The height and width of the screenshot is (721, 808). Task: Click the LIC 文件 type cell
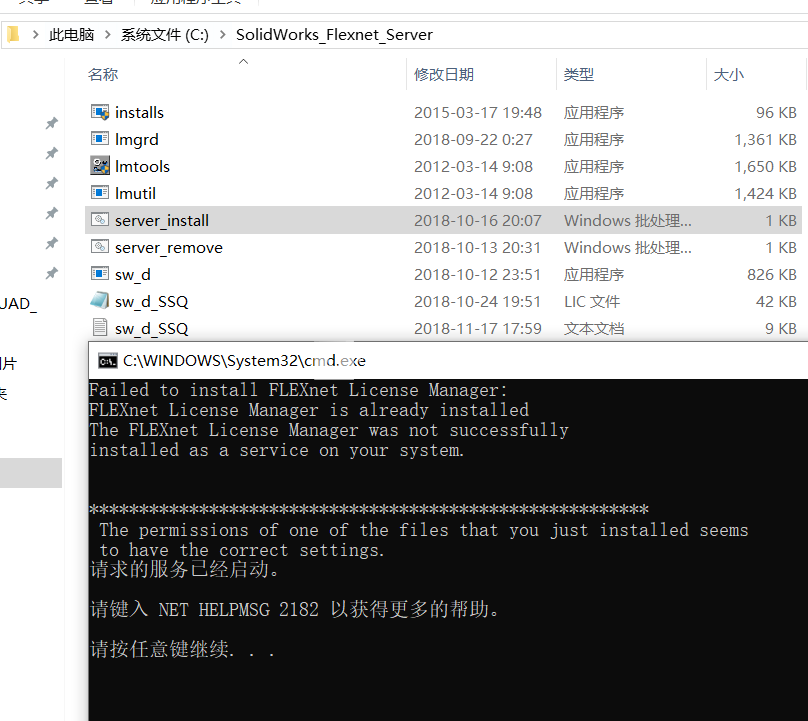coord(592,301)
